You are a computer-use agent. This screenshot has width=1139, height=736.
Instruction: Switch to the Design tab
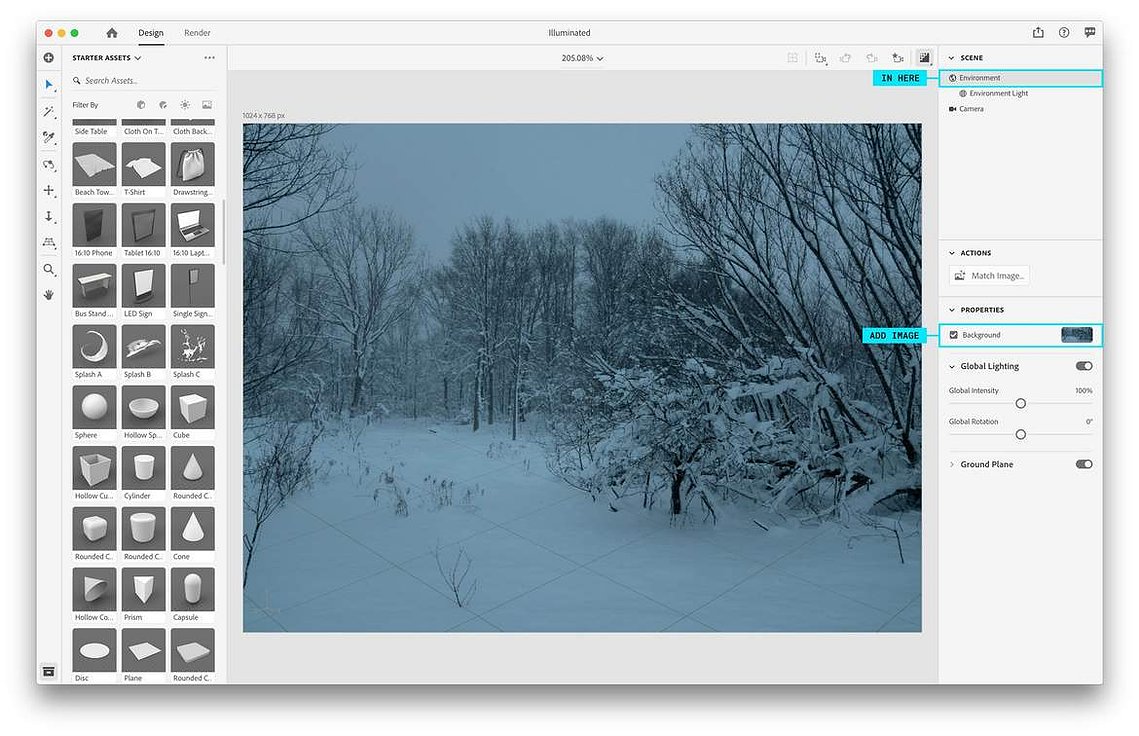151,33
